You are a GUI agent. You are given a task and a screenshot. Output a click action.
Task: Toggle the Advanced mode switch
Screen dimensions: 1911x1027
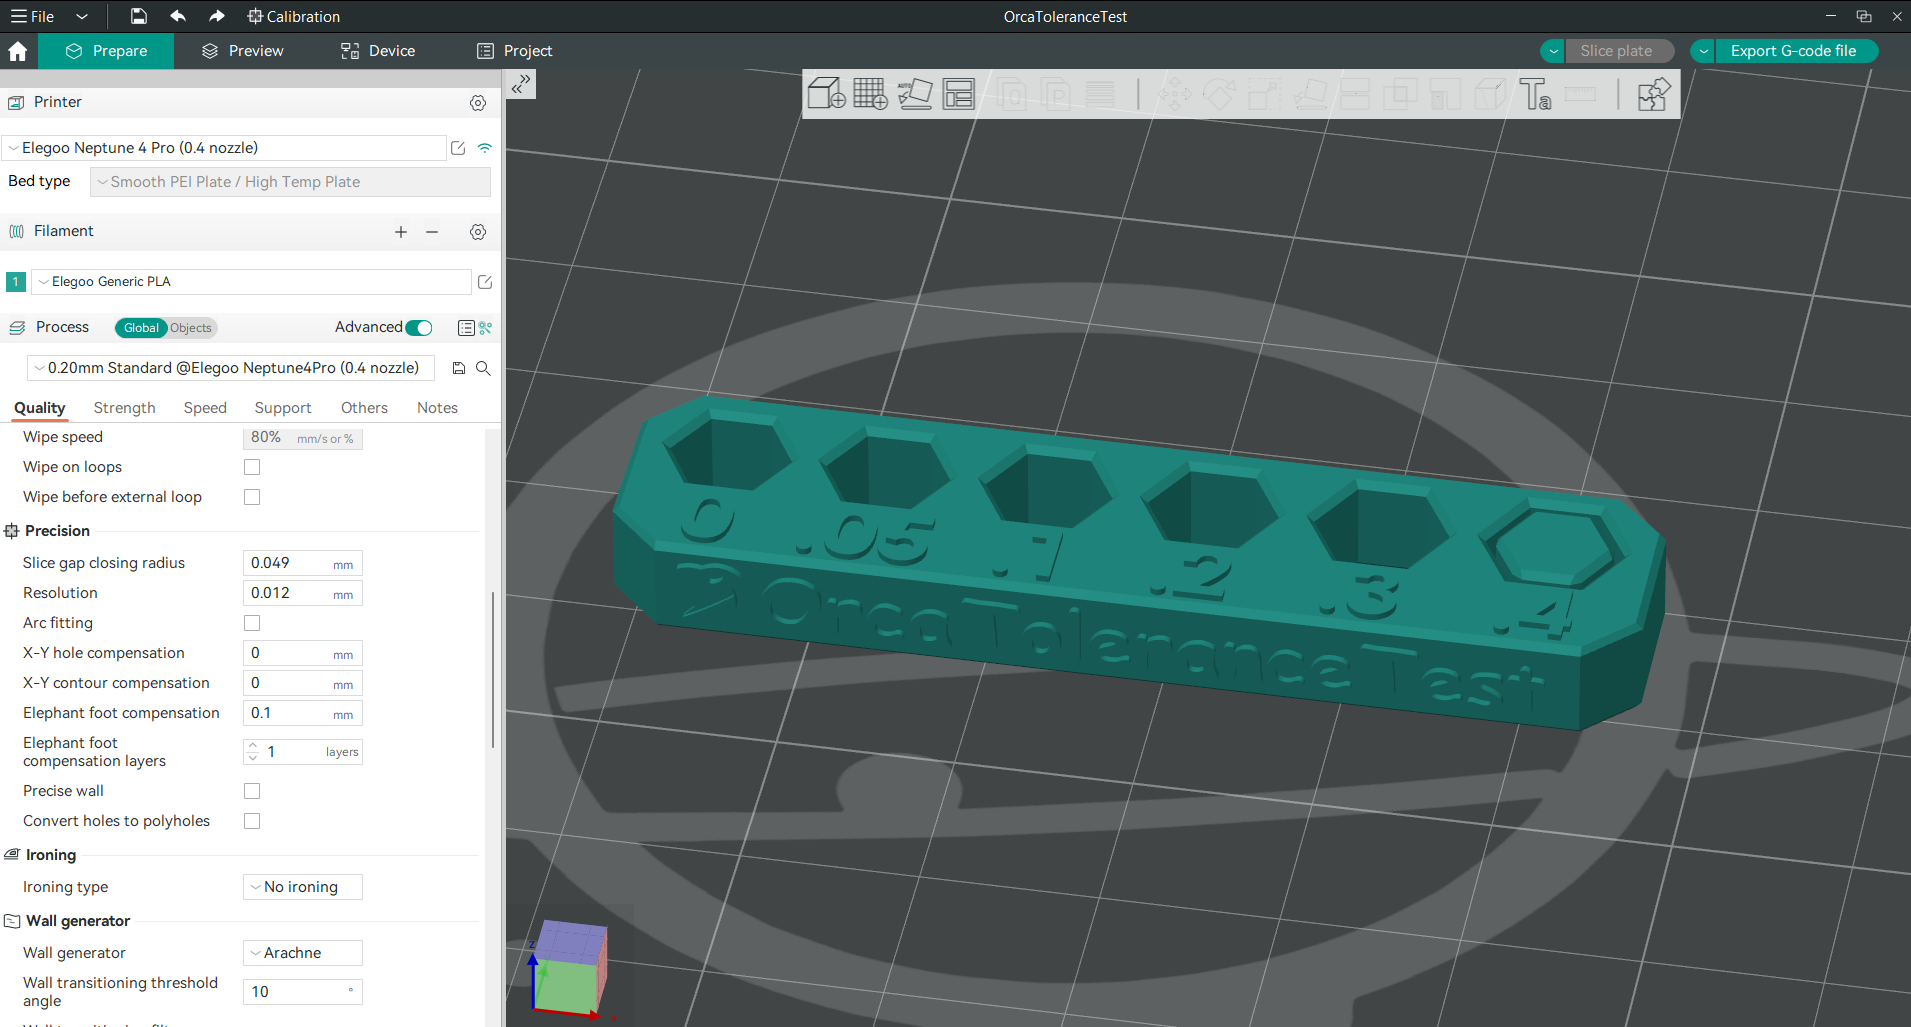point(420,328)
